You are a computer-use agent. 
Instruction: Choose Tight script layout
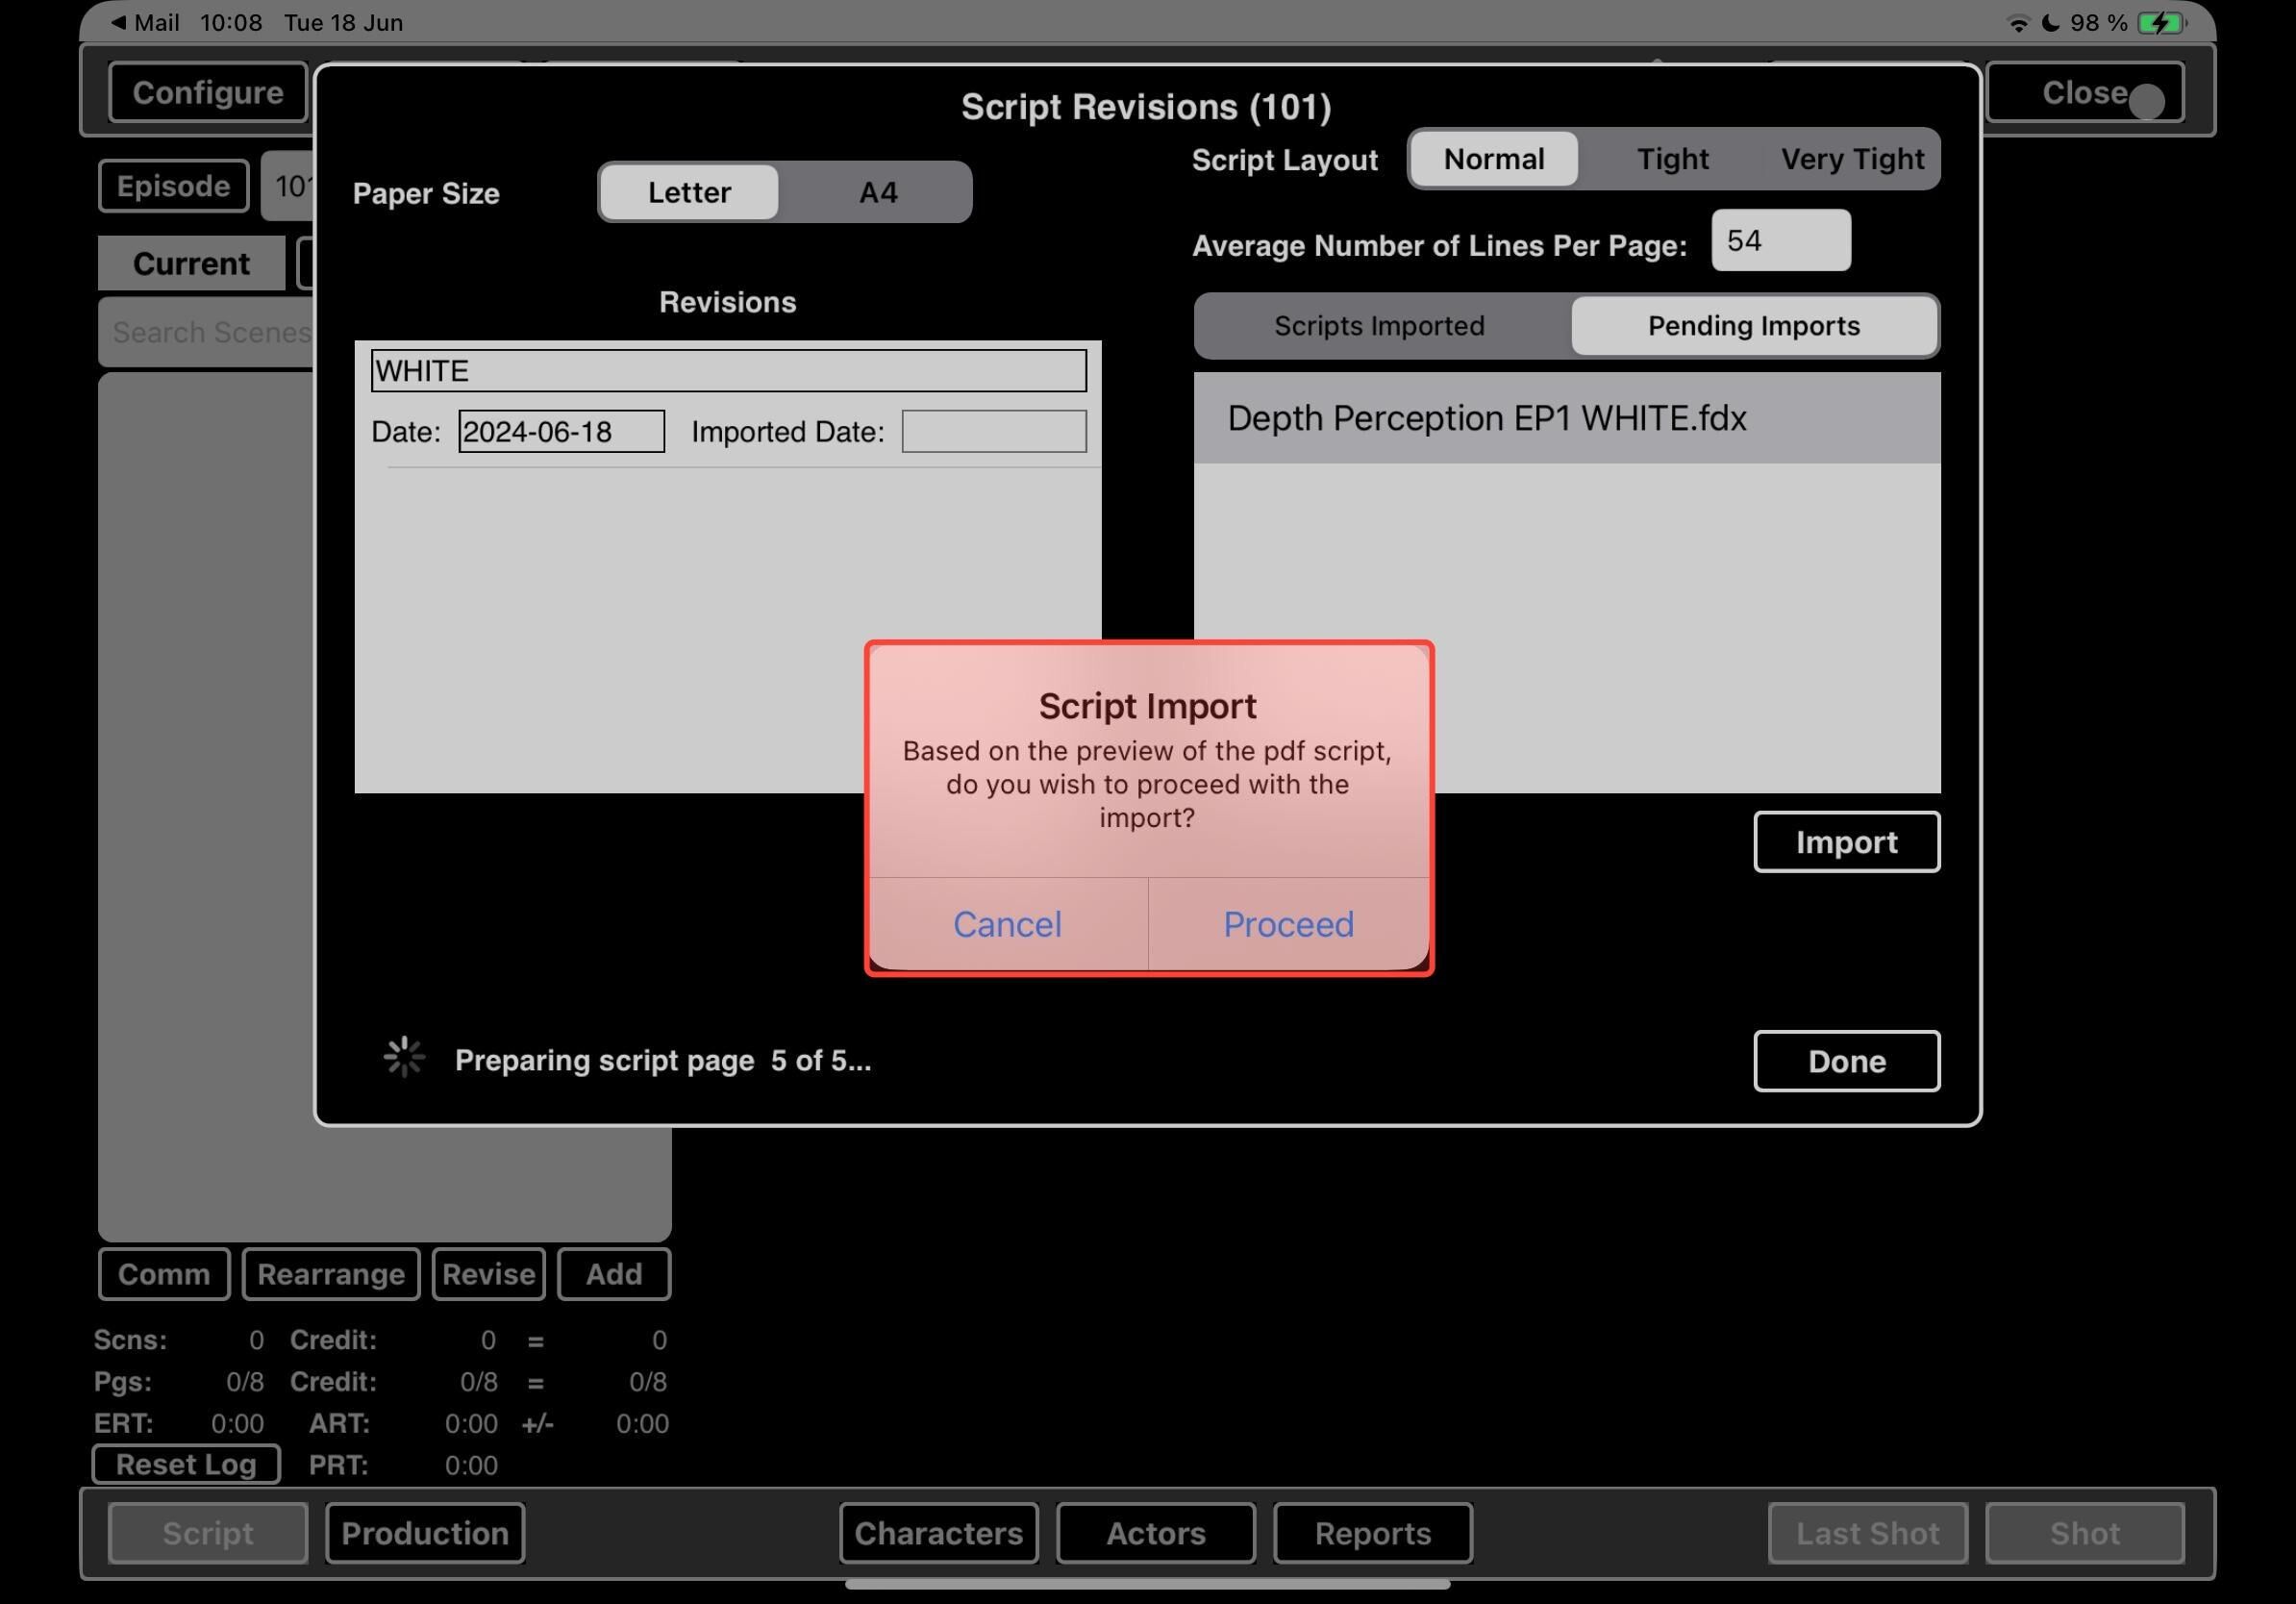(x=1672, y=159)
